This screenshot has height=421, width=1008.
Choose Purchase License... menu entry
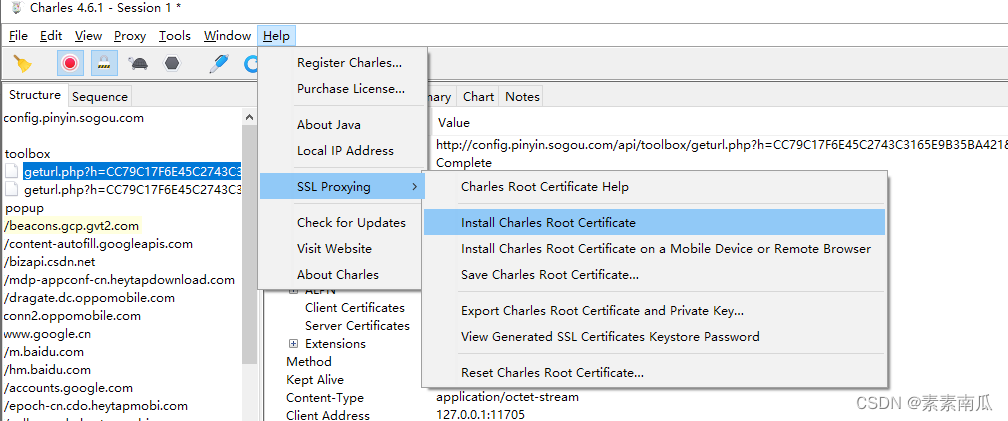click(x=350, y=89)
